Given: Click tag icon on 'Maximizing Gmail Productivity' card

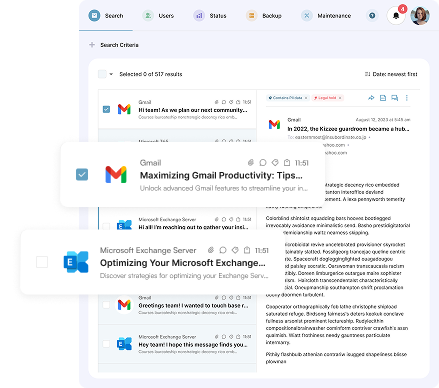Looking at the screenshot, I should 275,163.
